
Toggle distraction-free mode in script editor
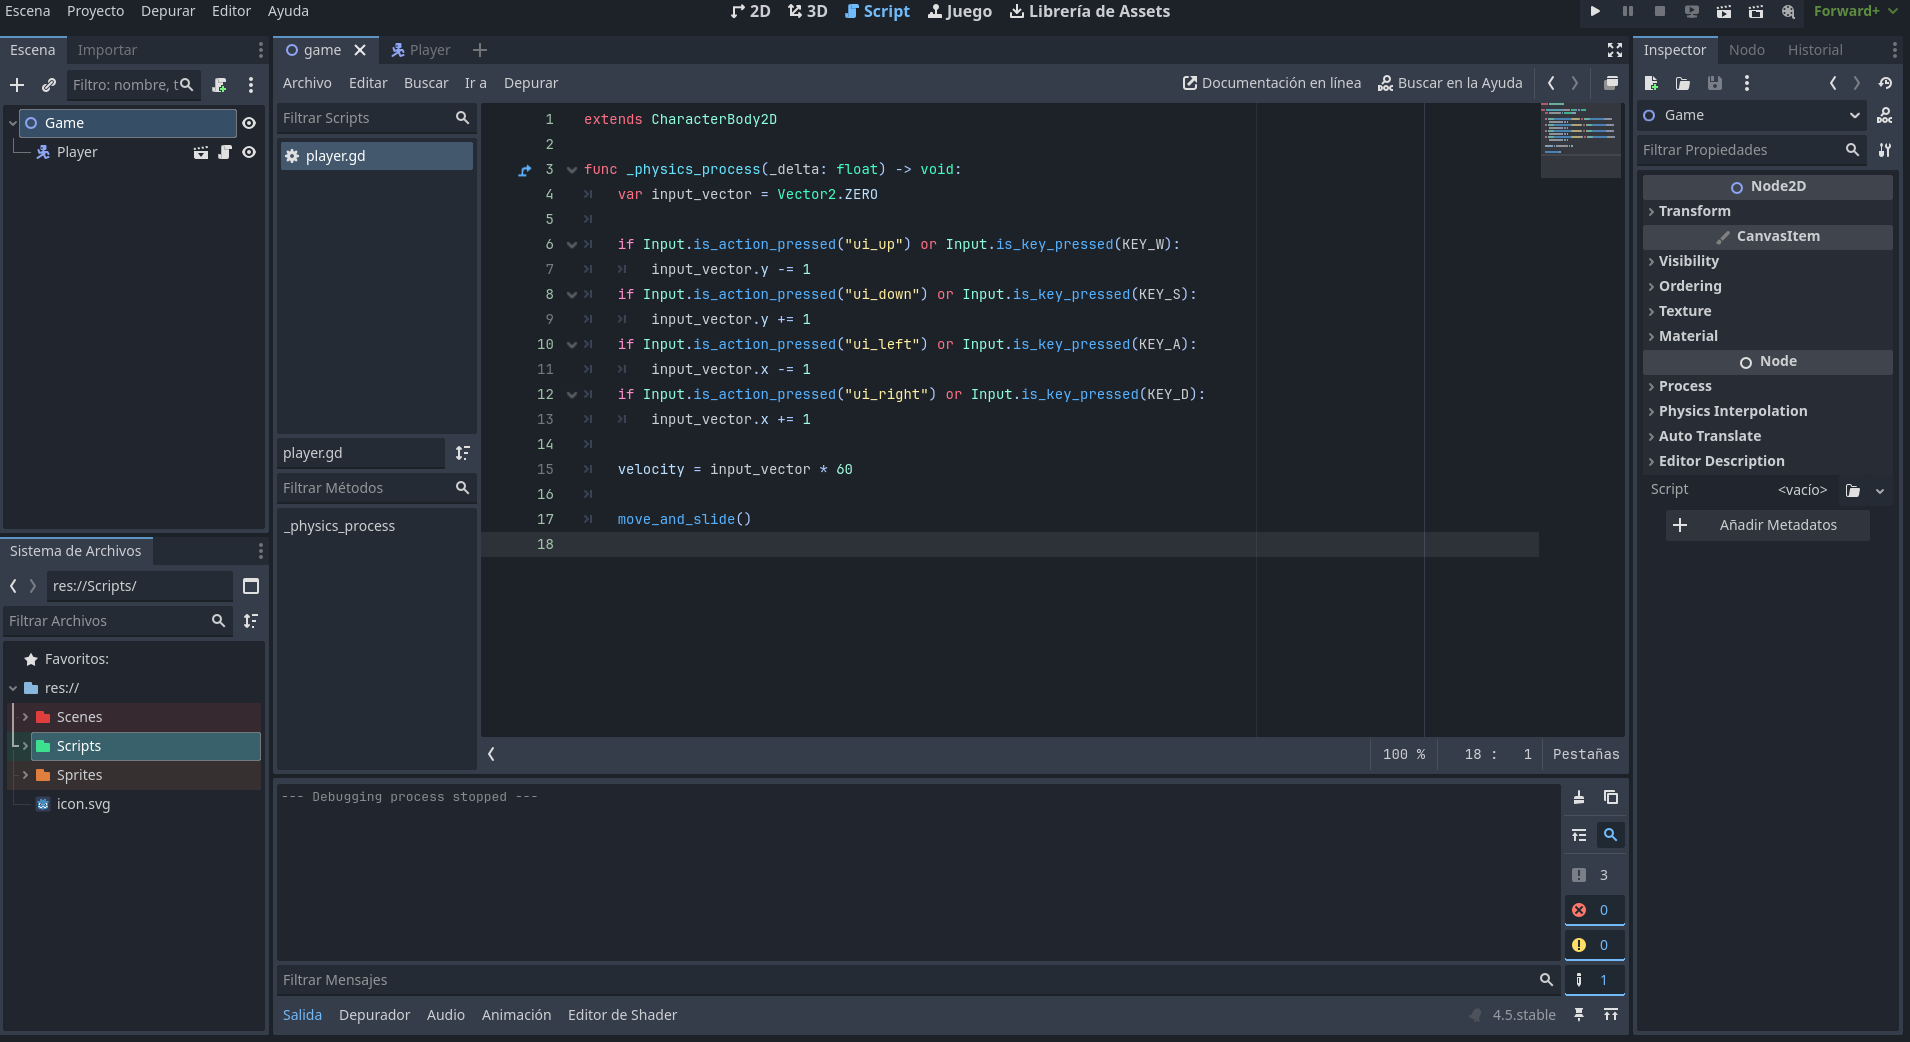tap(1614, 50)
